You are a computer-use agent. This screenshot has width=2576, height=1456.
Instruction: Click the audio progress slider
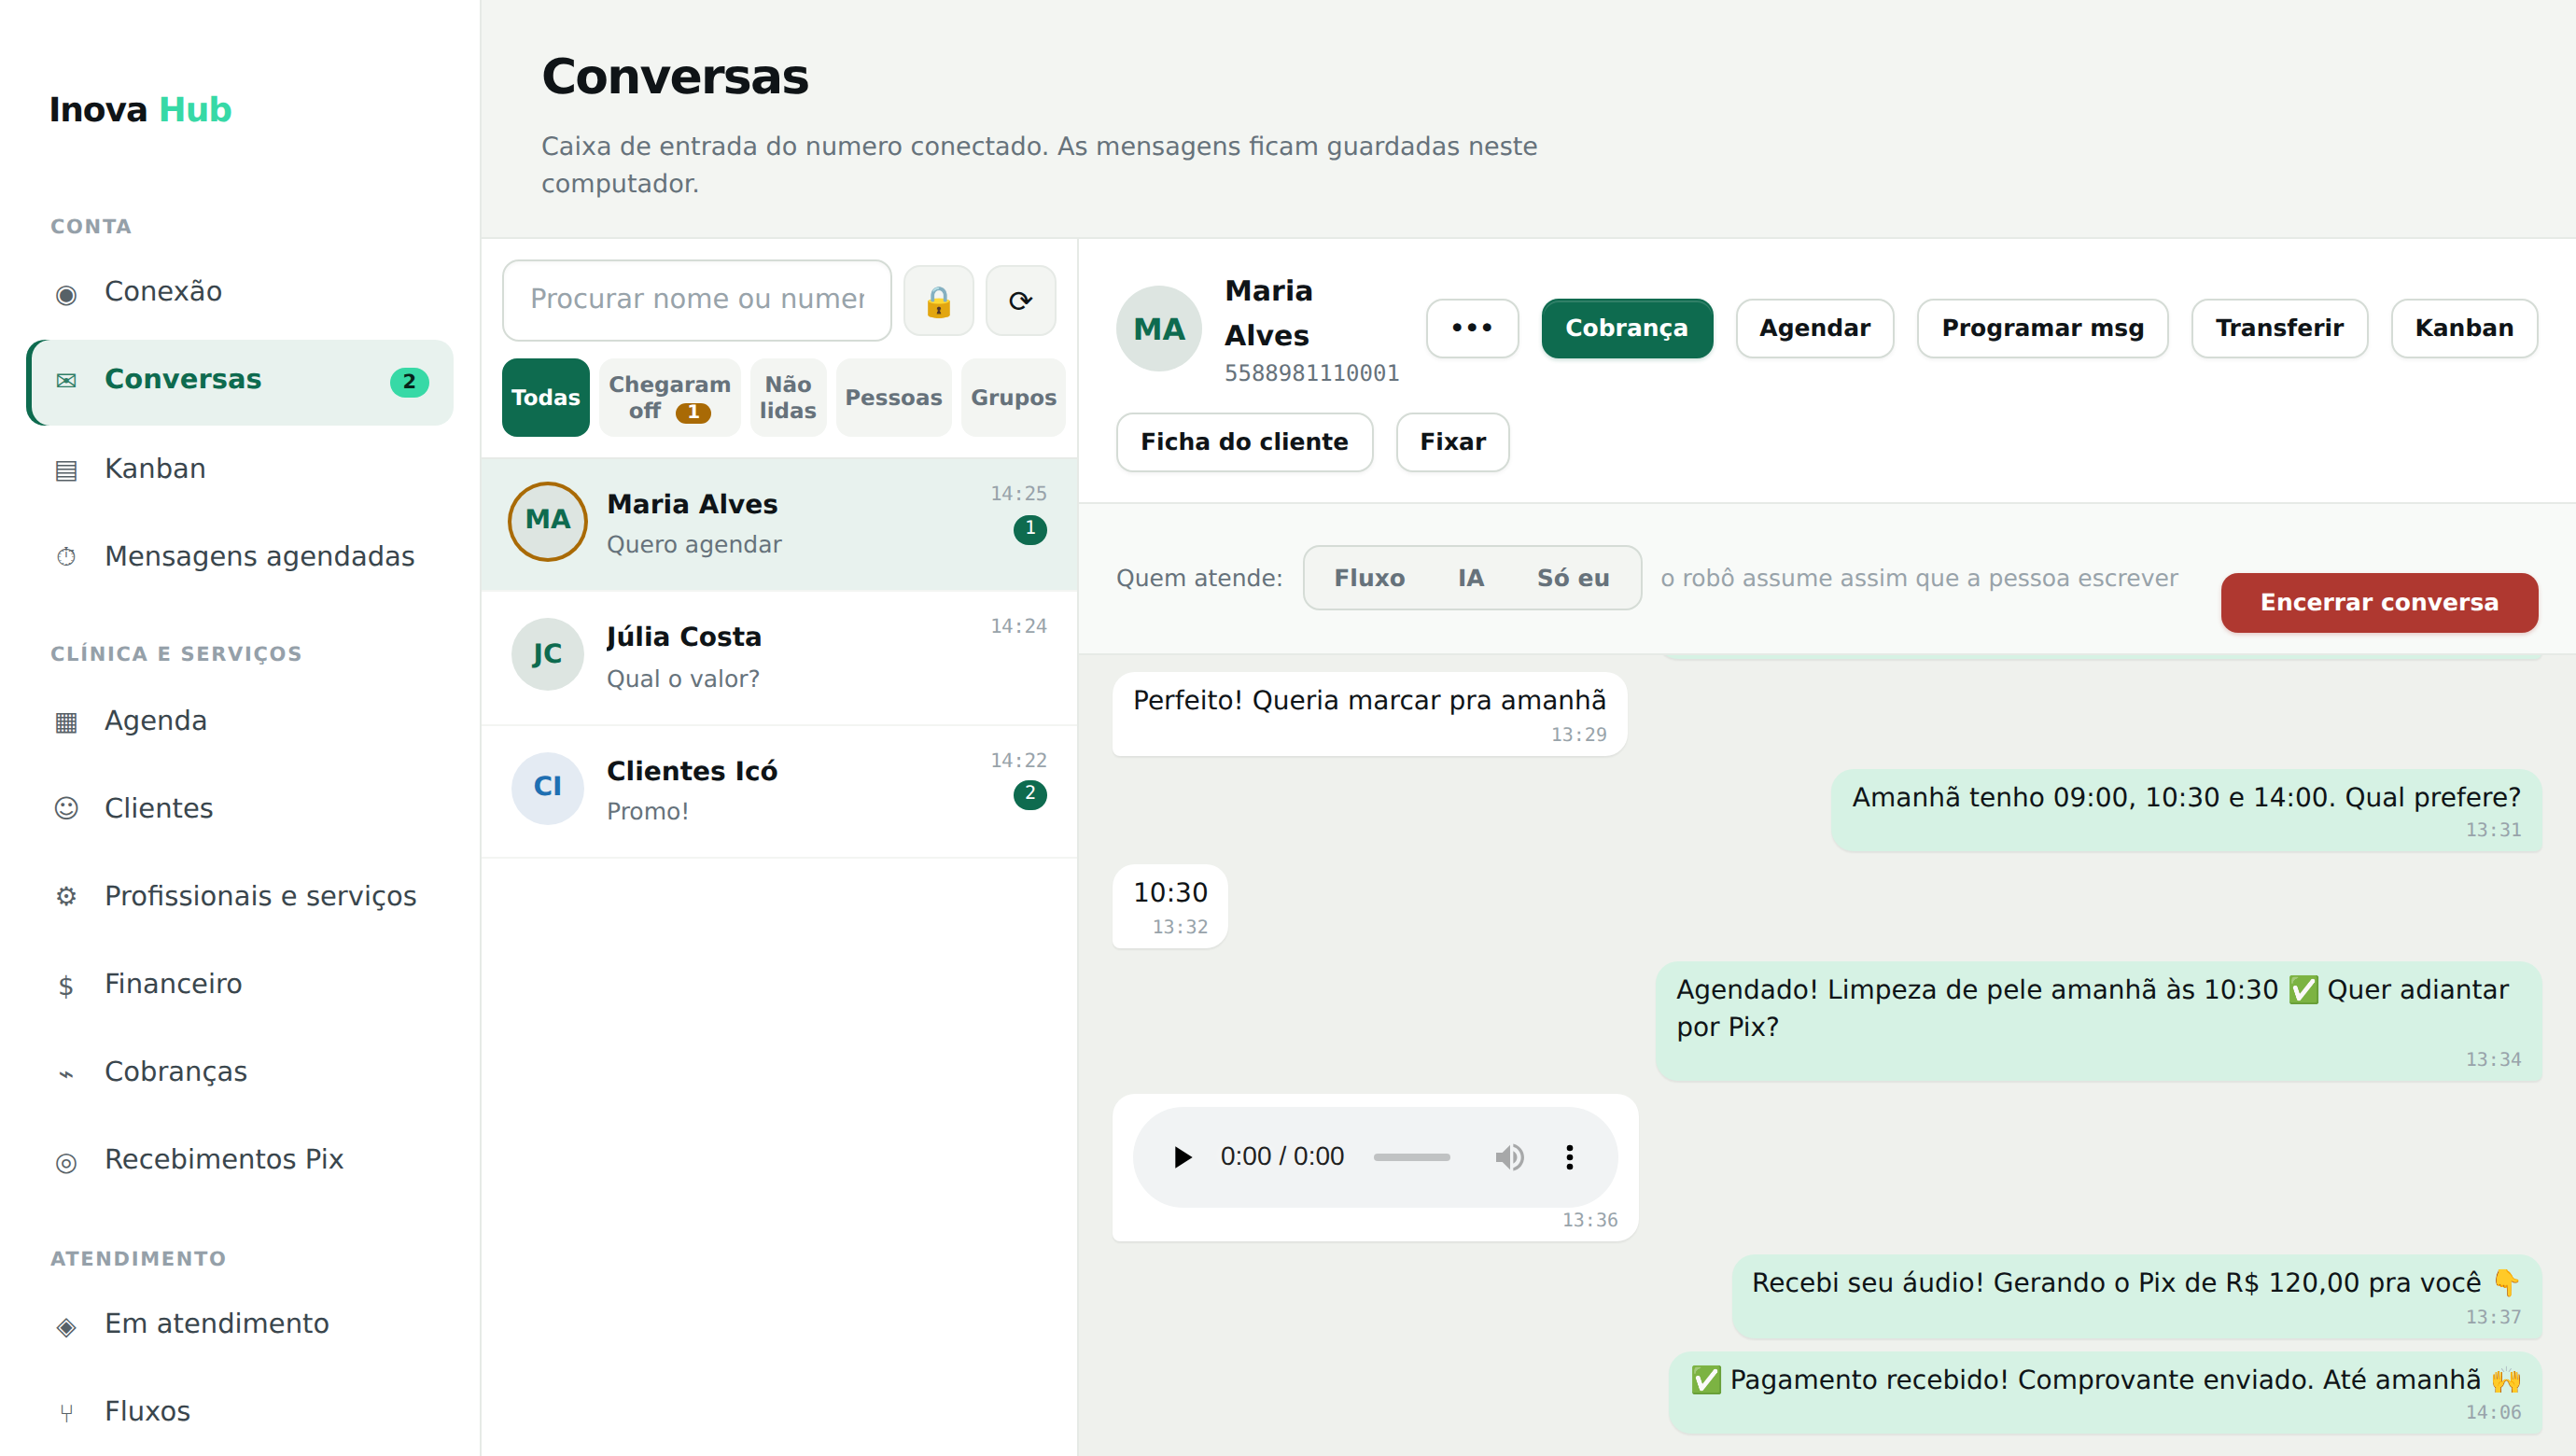1411,1157
